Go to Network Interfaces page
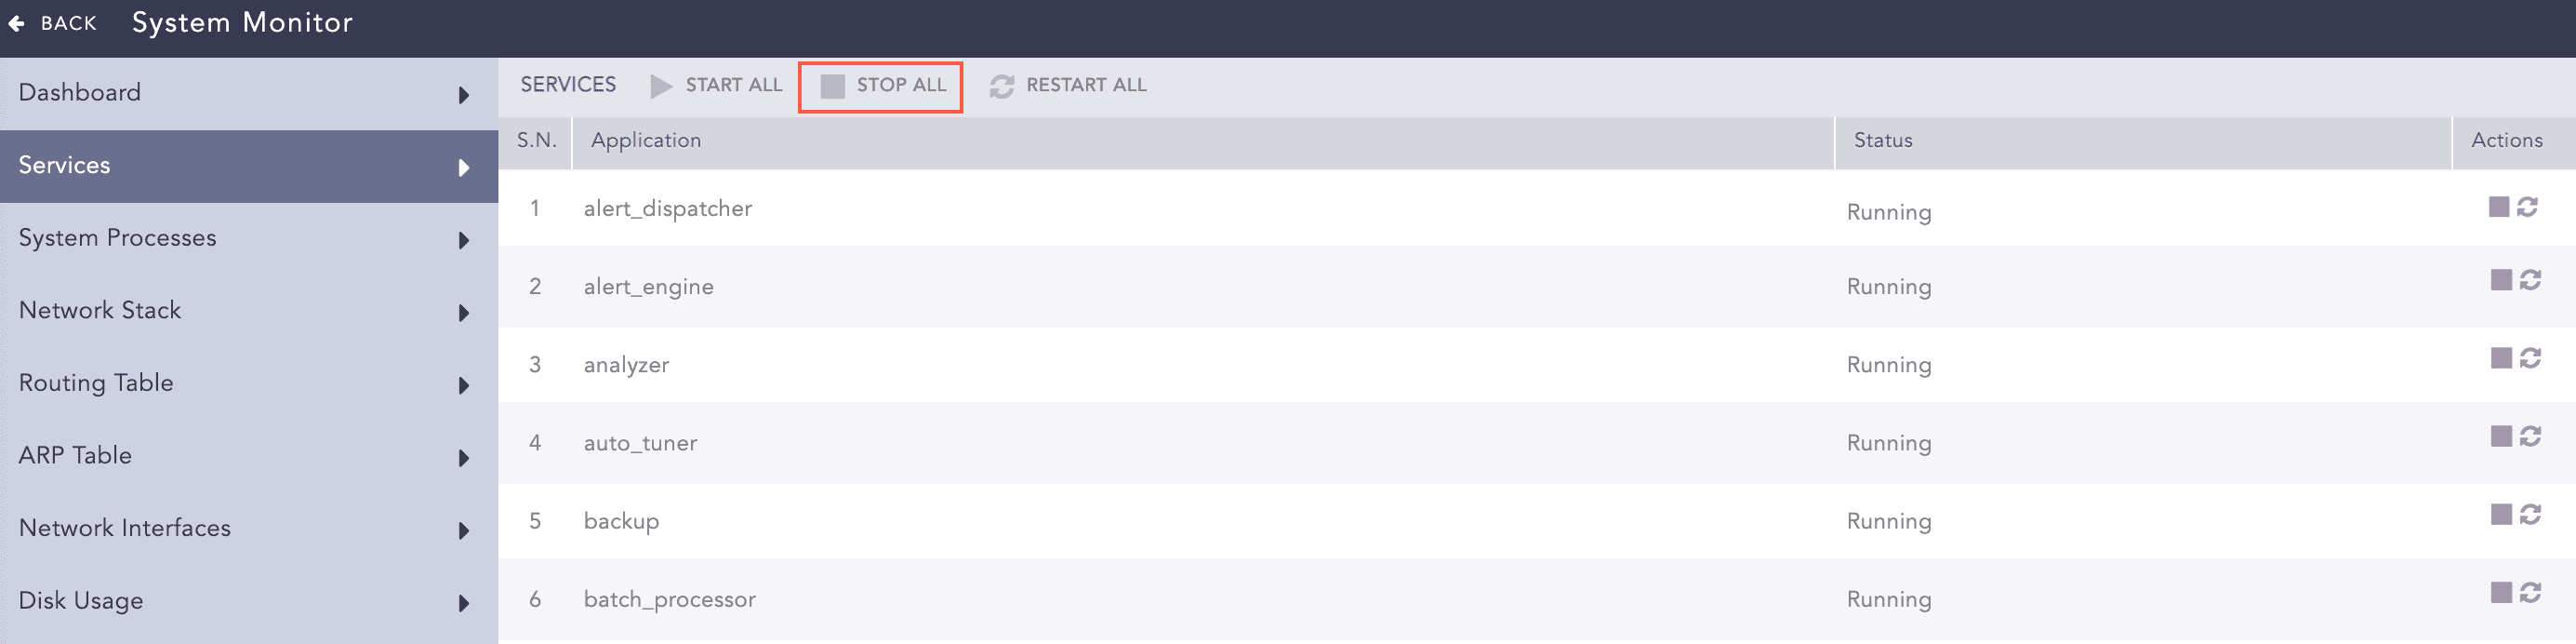The image size is (2576, 644). [x=125, y=528]
